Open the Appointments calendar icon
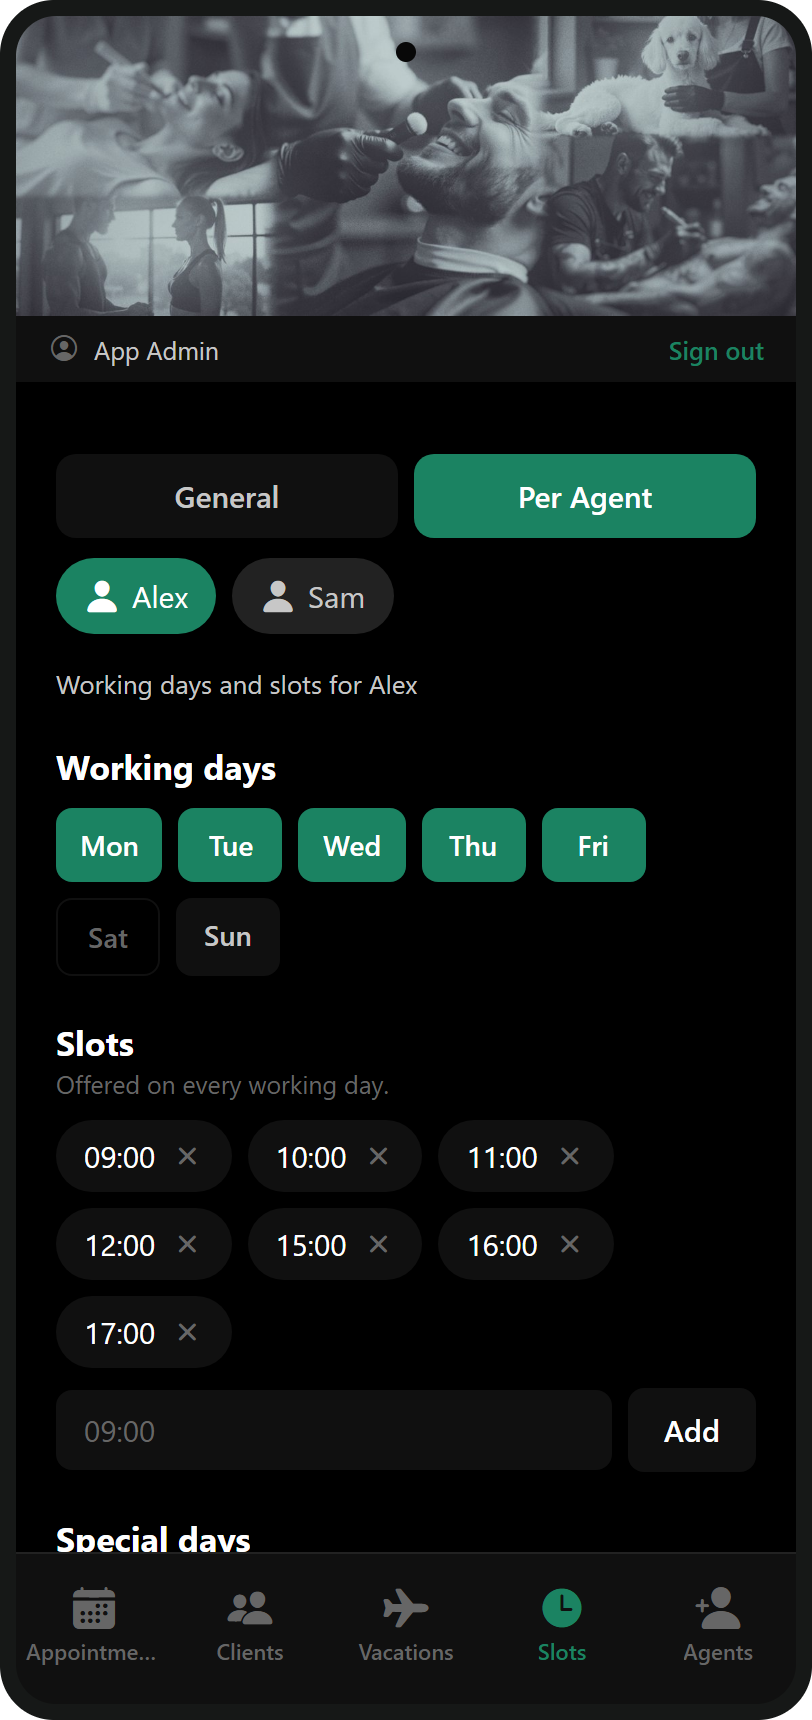The image size is (812, 1720). tap(94, 1608)
